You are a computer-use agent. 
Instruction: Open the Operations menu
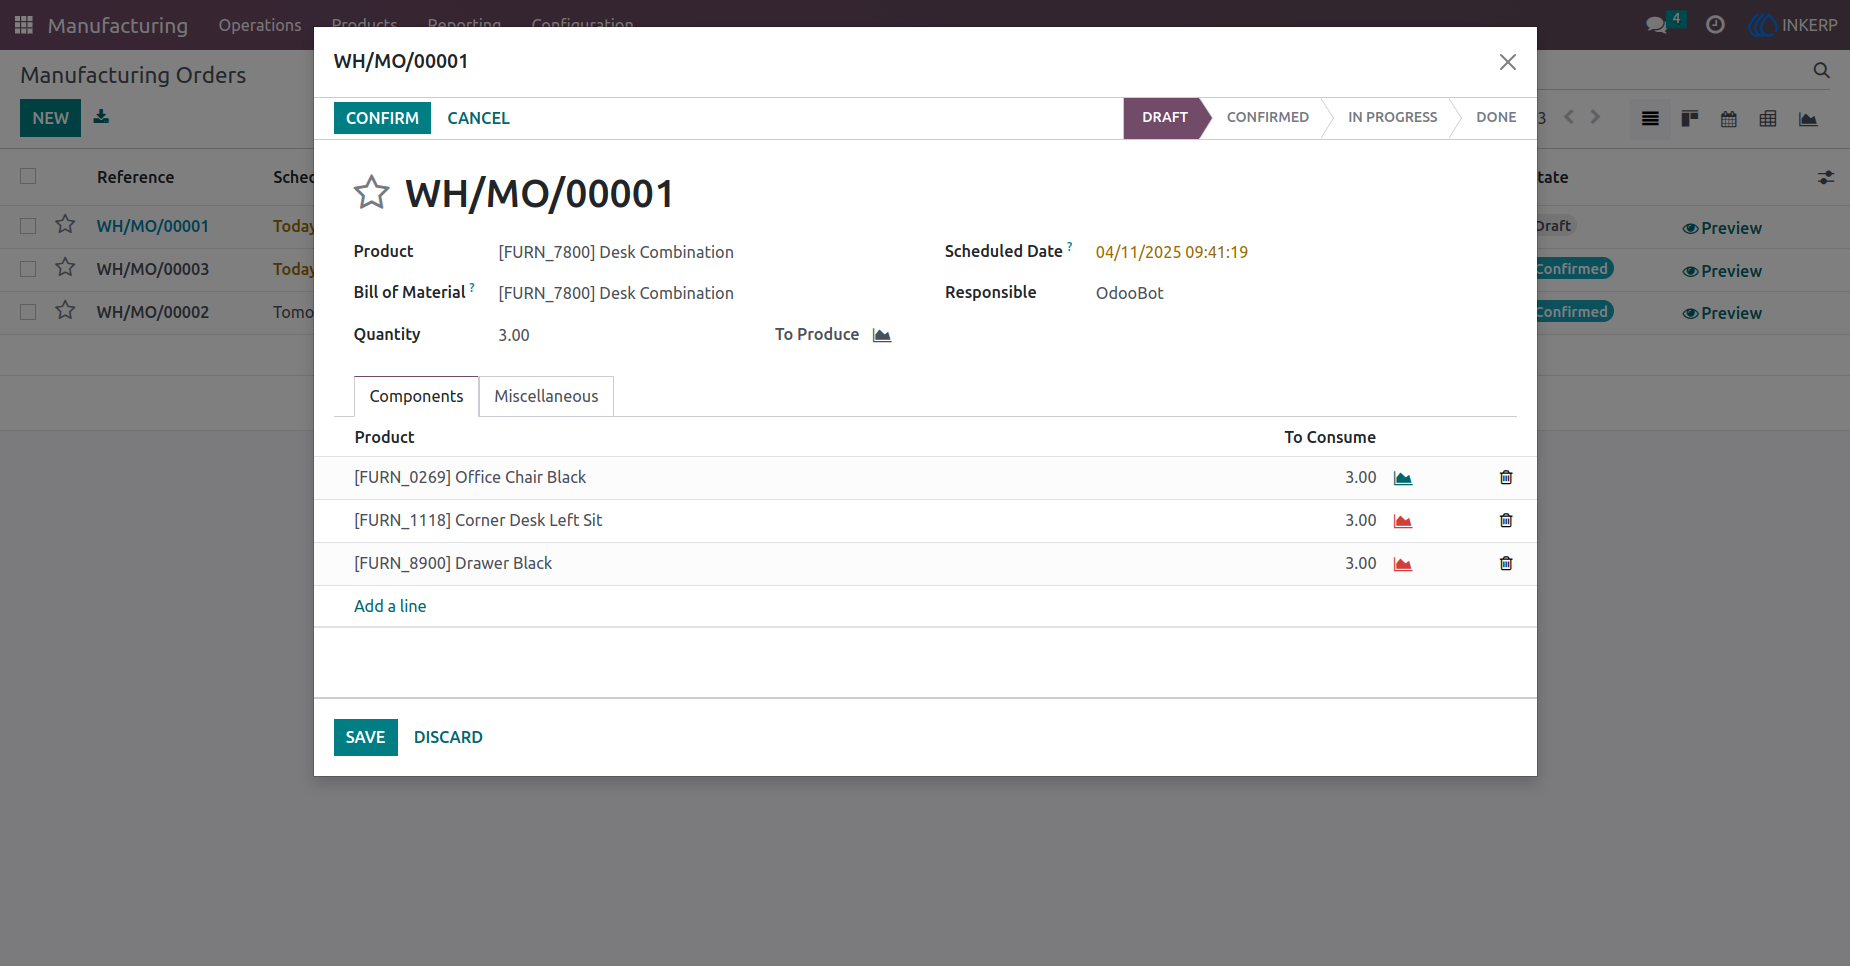[260, 25]
